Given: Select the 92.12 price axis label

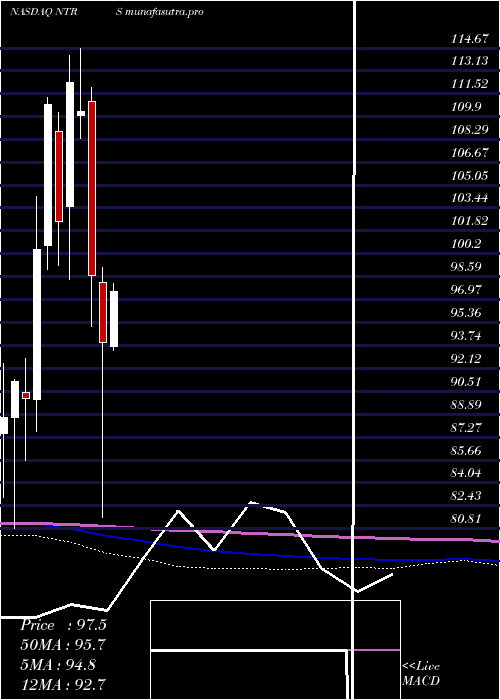Looking at the screenshot, I should click(467, 359).
